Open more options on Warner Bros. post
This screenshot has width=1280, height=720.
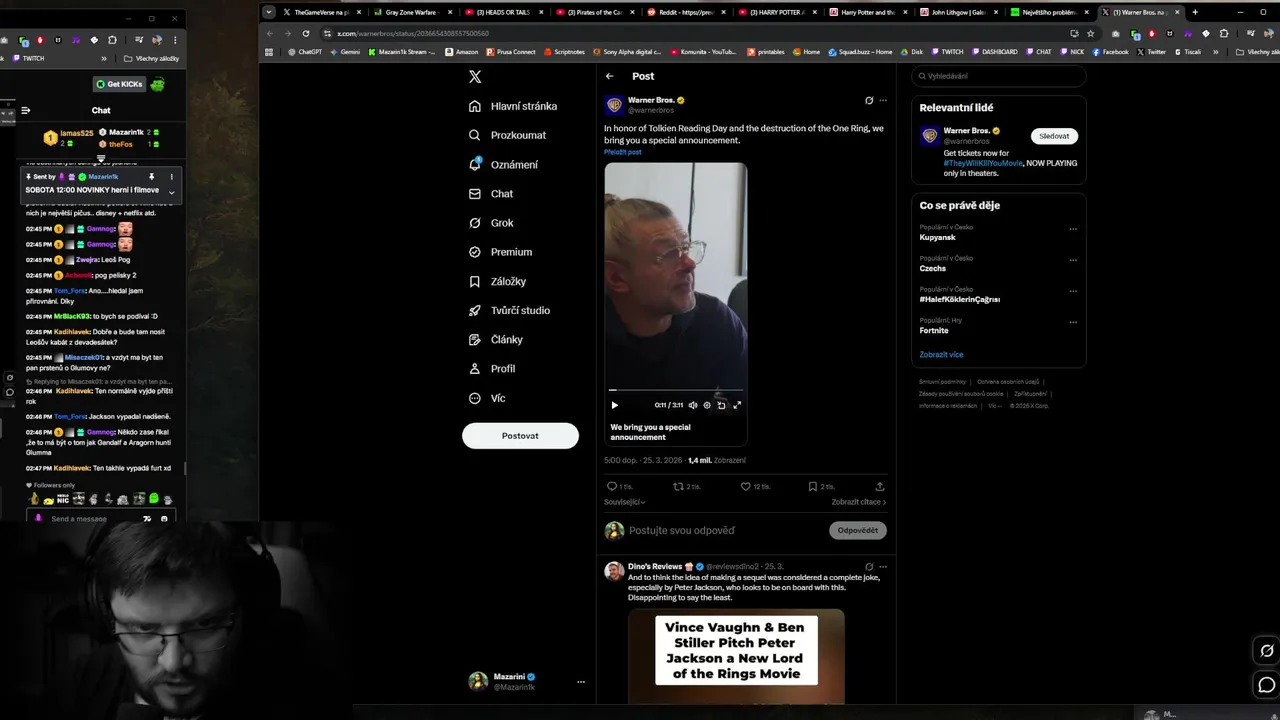(x=883, y=100)
